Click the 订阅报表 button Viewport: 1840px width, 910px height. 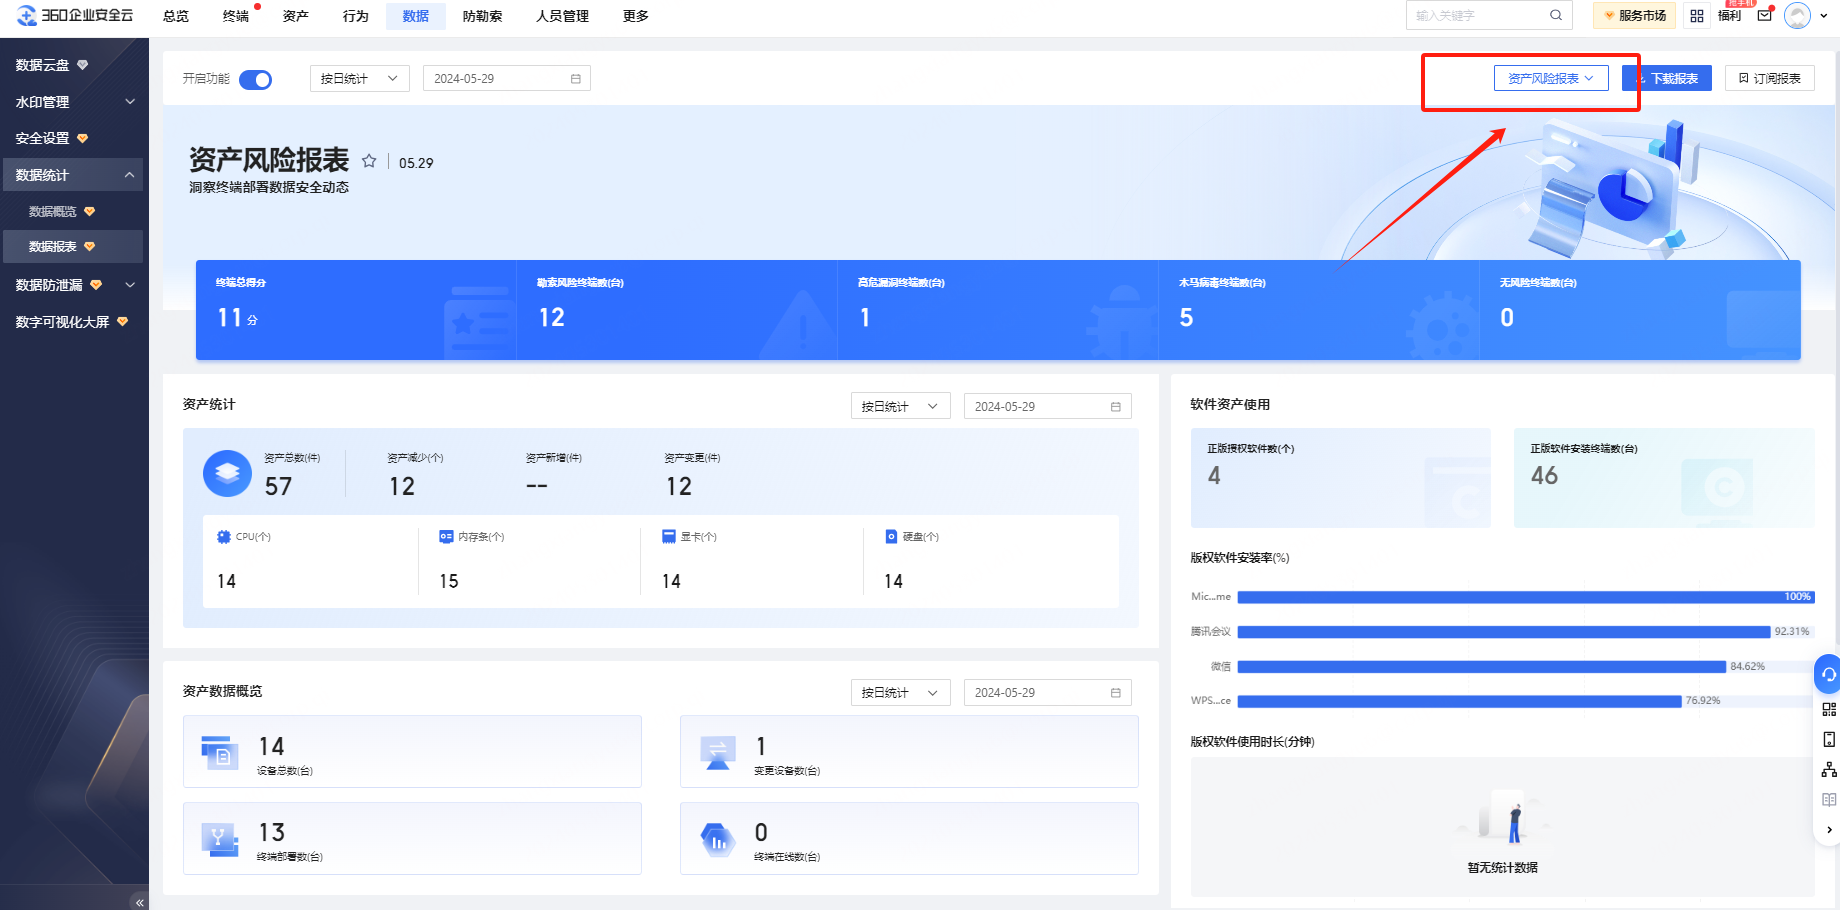(x=1769, y=78)
